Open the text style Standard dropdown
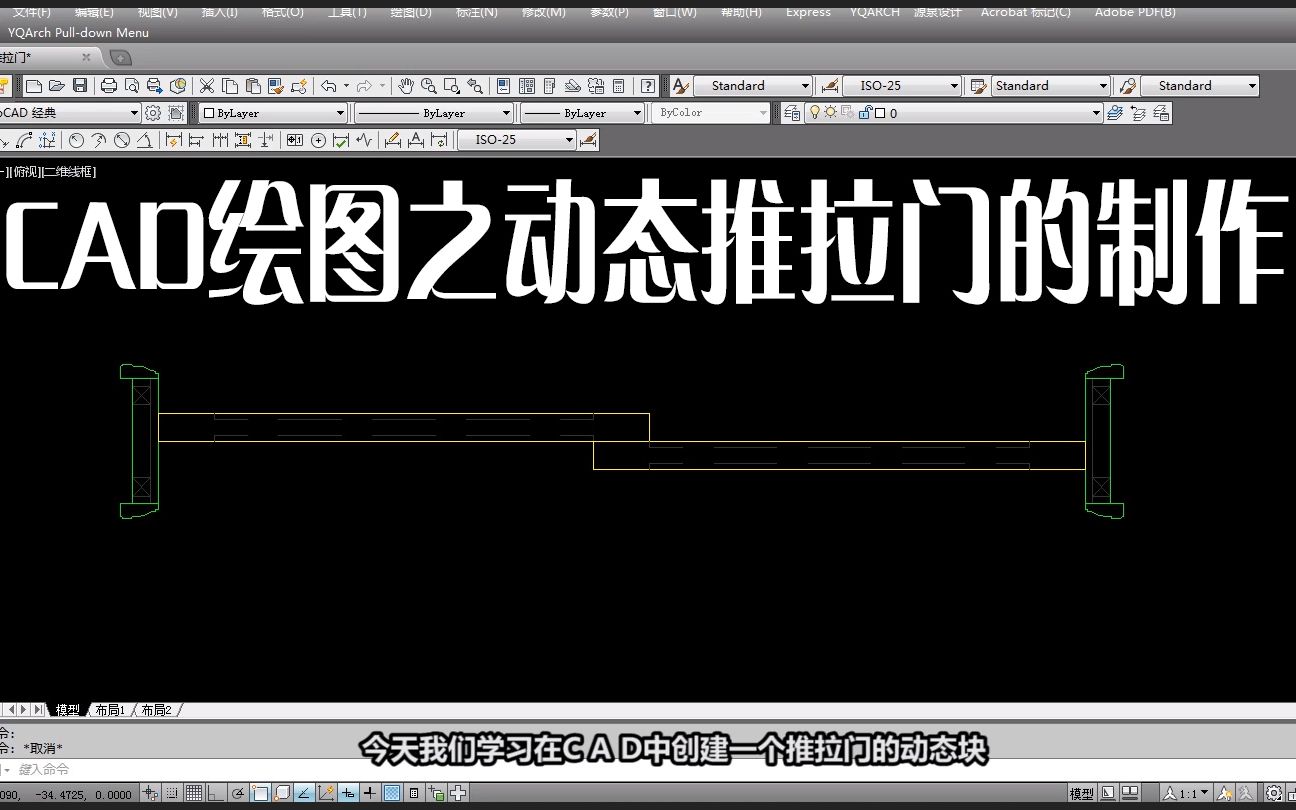The width and height of the screenshot is (1296, 810). click(x=753, y=86)
